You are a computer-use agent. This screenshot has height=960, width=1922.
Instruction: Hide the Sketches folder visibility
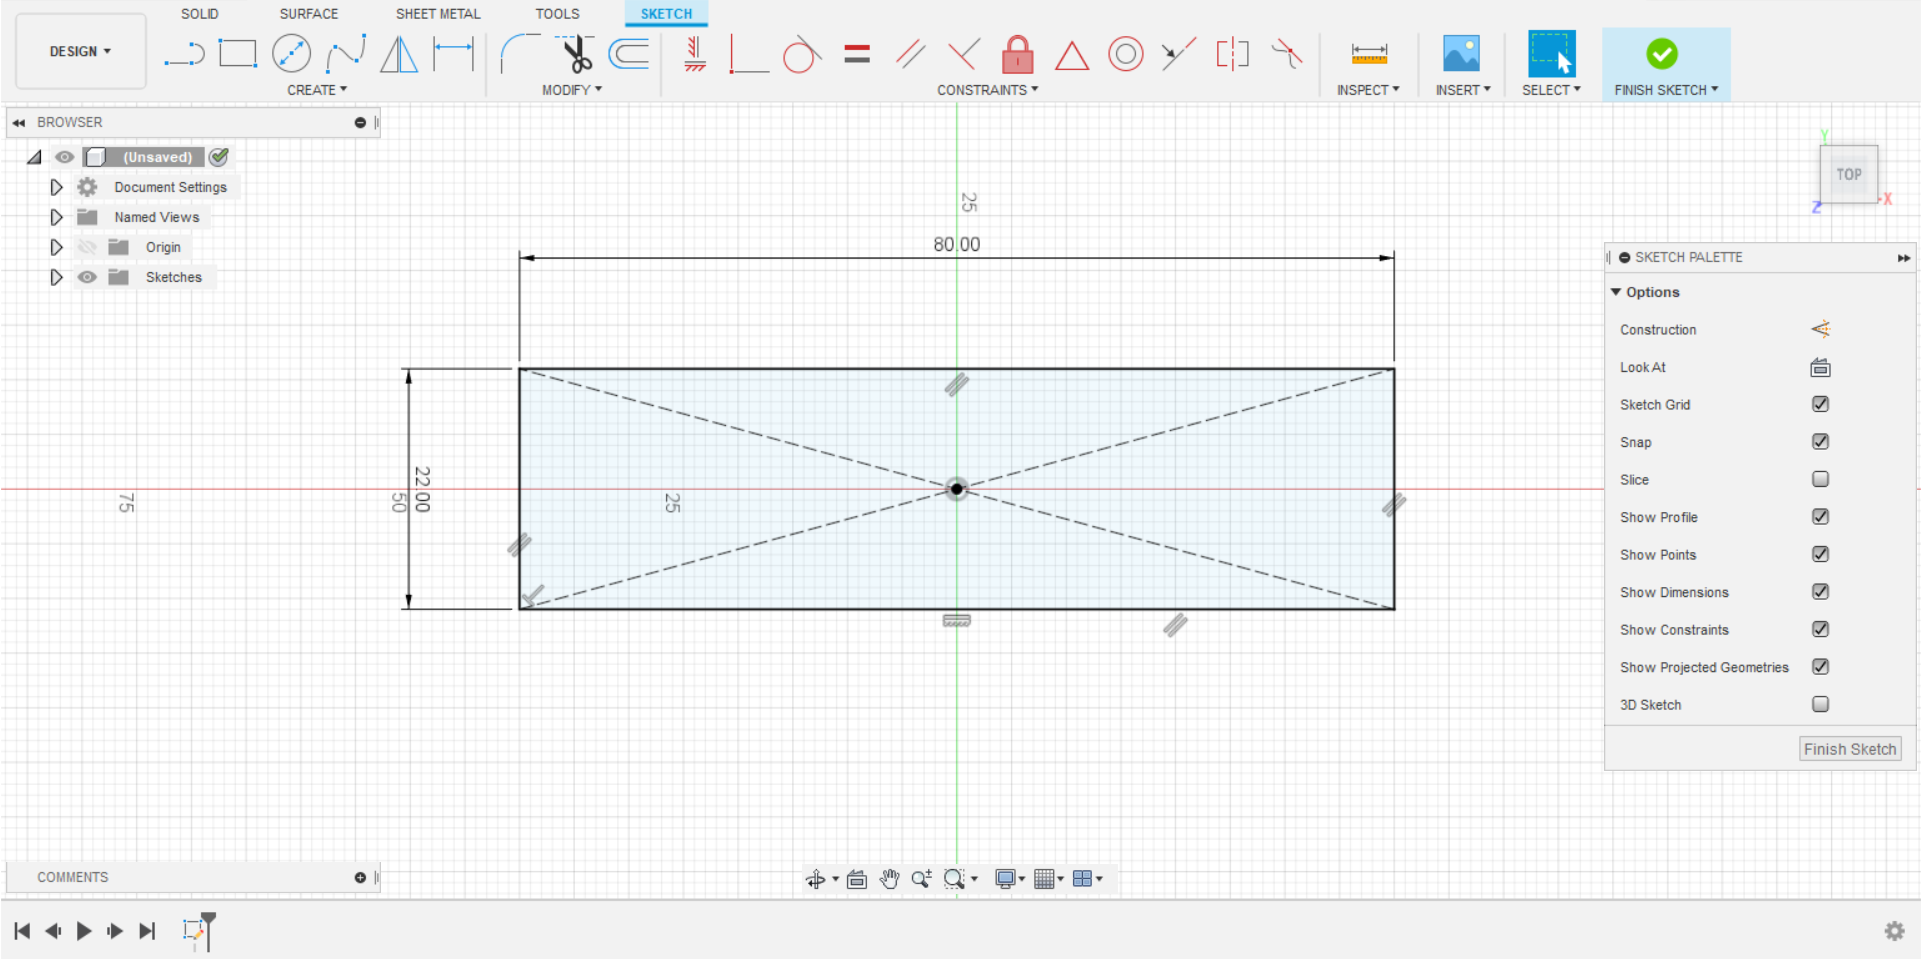(87, 277)
